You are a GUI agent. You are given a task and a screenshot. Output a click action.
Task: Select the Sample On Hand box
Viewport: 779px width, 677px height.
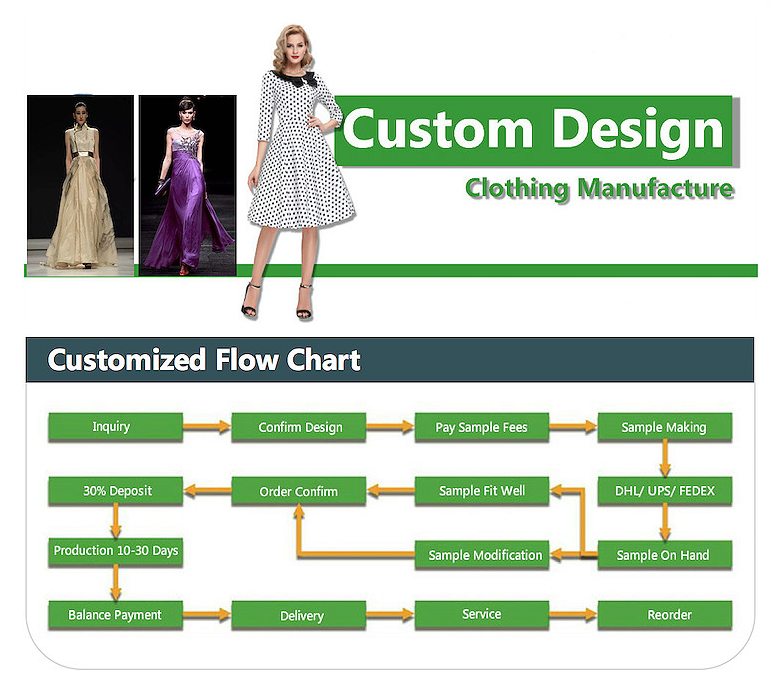click(665, 555)
